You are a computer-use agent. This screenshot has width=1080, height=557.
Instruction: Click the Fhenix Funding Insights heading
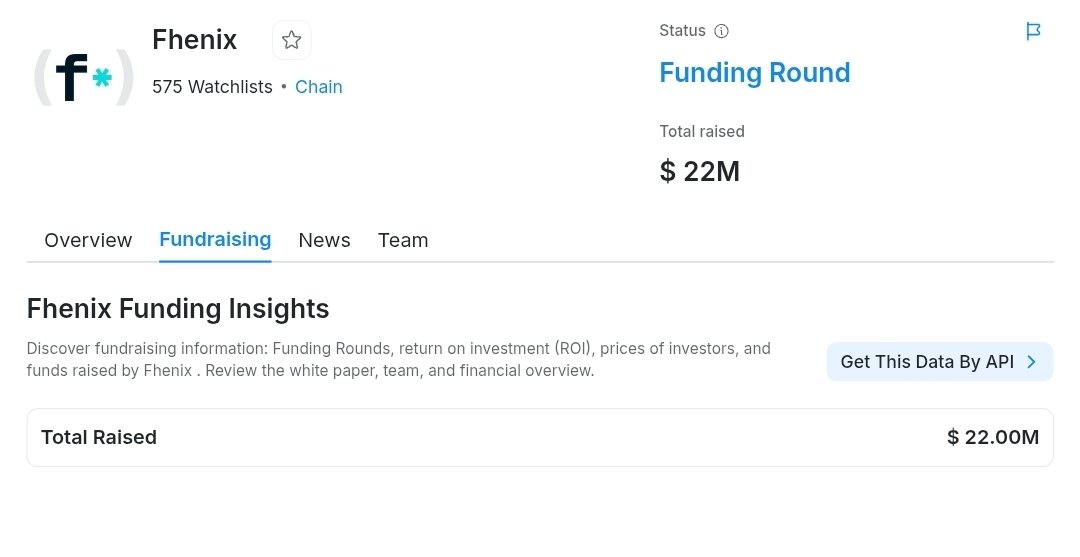pyautogui.click(x=178, y=308)
